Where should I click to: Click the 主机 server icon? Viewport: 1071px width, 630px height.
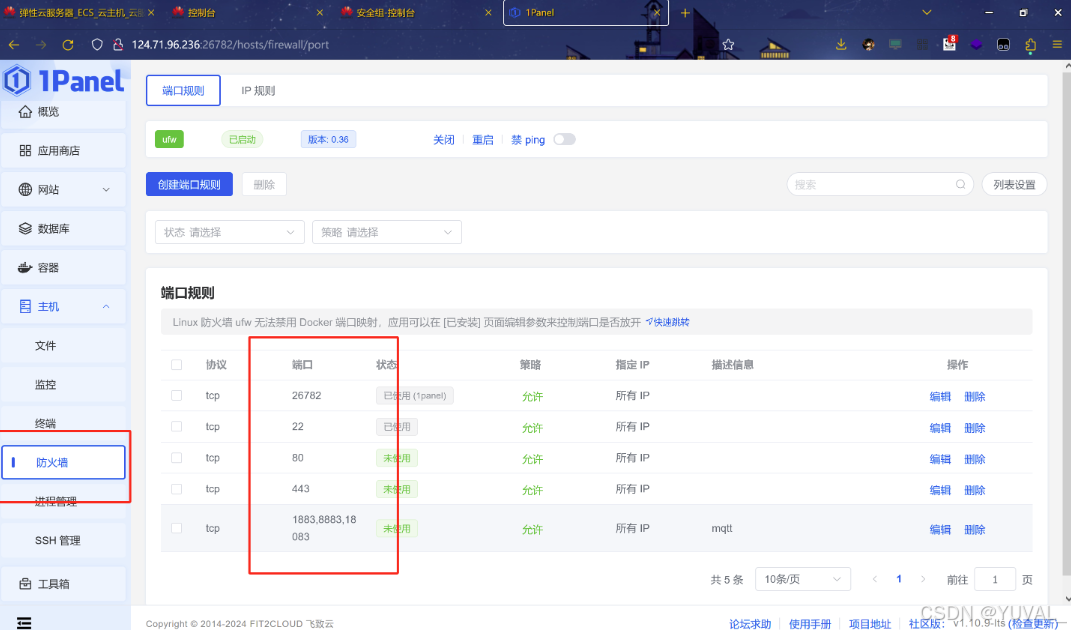pyautogui.click(x=25, y=306)
